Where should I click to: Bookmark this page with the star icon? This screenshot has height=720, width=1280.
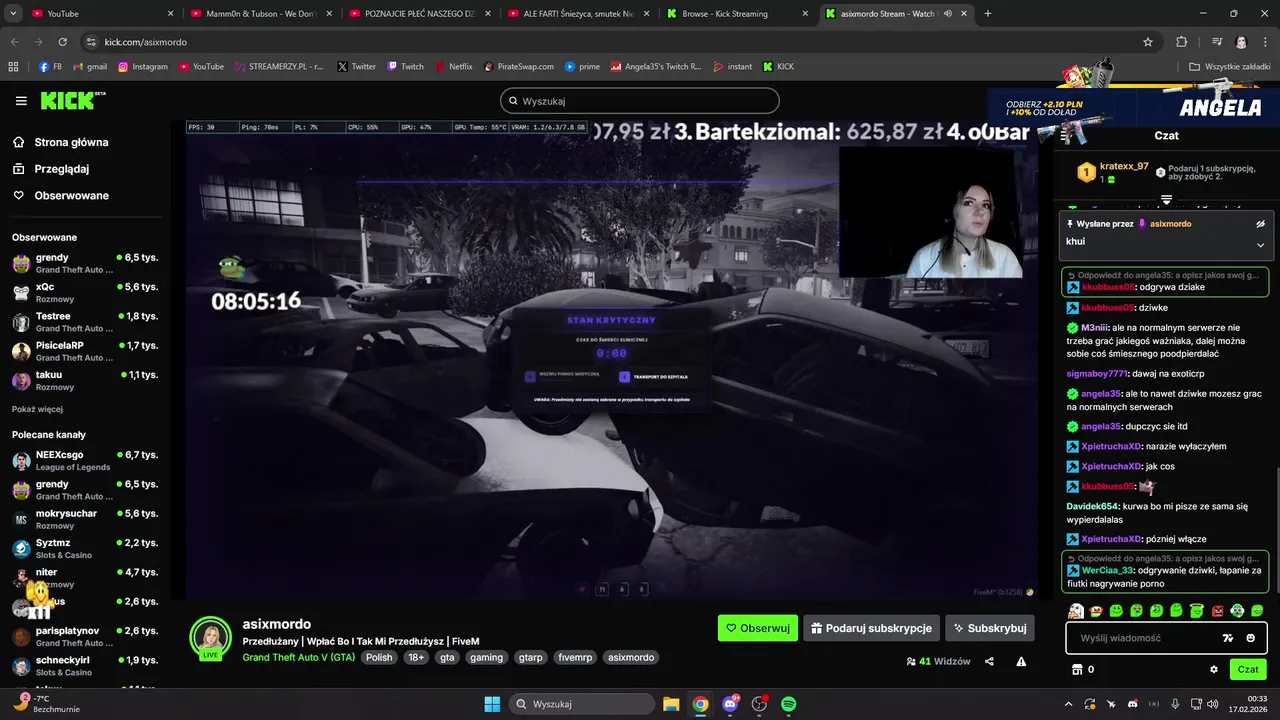click(x=1148, y=42)
